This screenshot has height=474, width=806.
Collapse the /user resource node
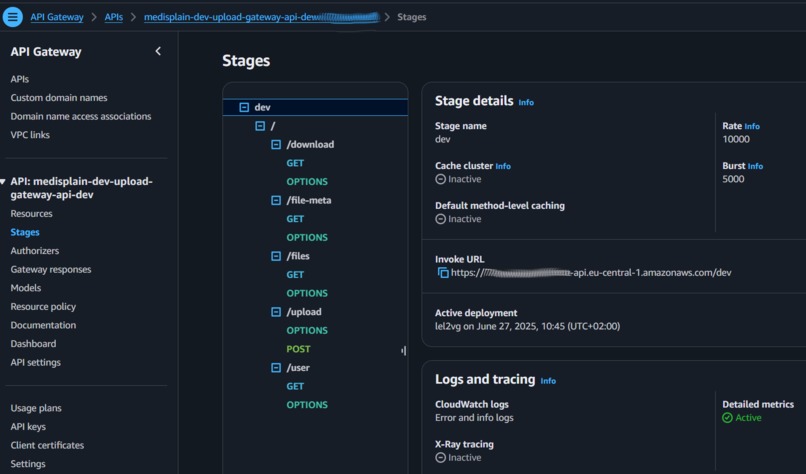click(276, 368)
